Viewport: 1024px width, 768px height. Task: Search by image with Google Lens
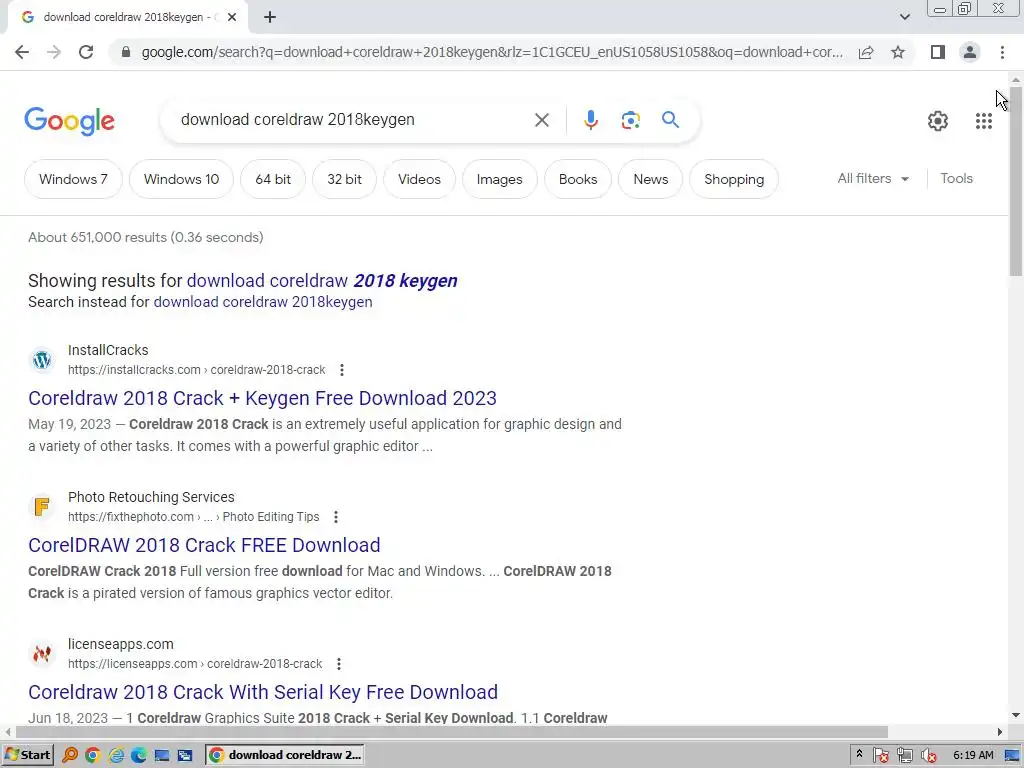click(x=630, y=120)
